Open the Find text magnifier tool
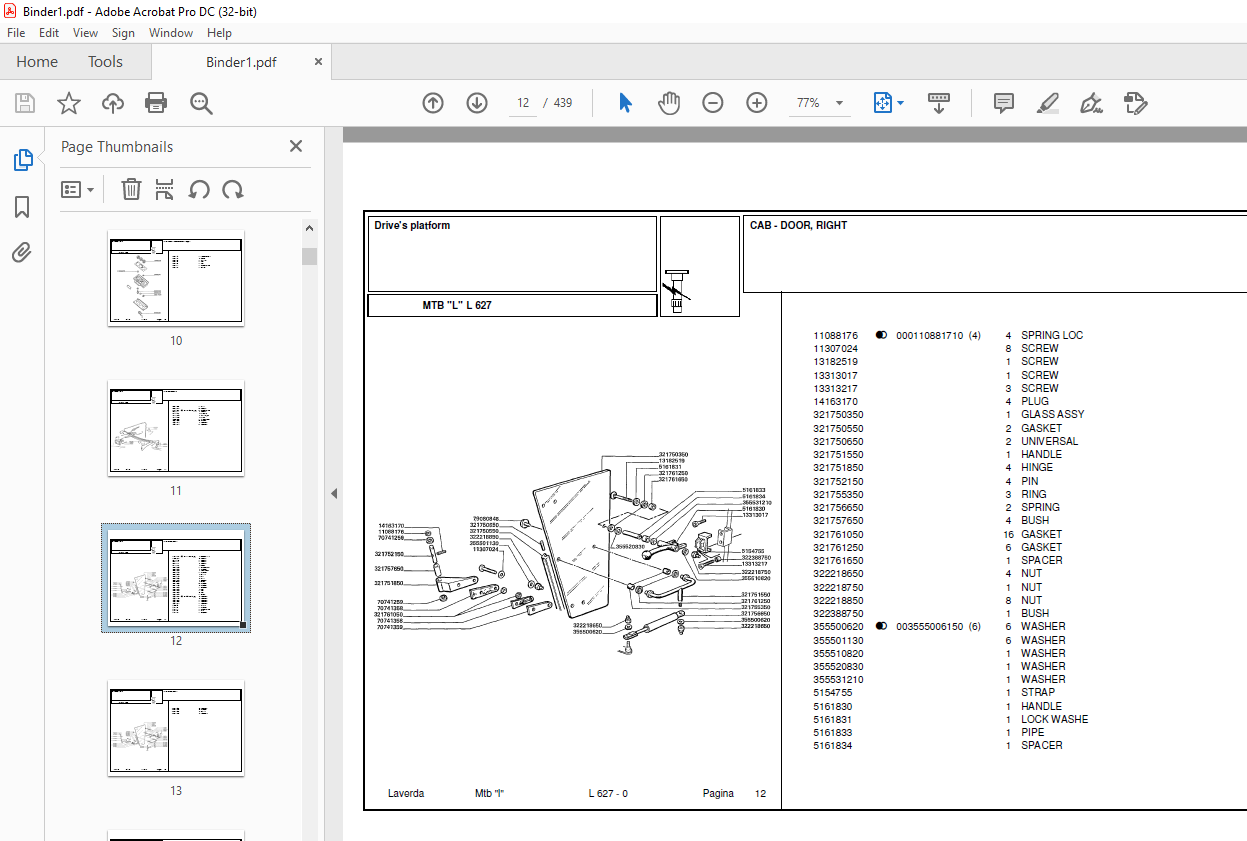The height and width of the screenshot is (841, 1247). 201,103
